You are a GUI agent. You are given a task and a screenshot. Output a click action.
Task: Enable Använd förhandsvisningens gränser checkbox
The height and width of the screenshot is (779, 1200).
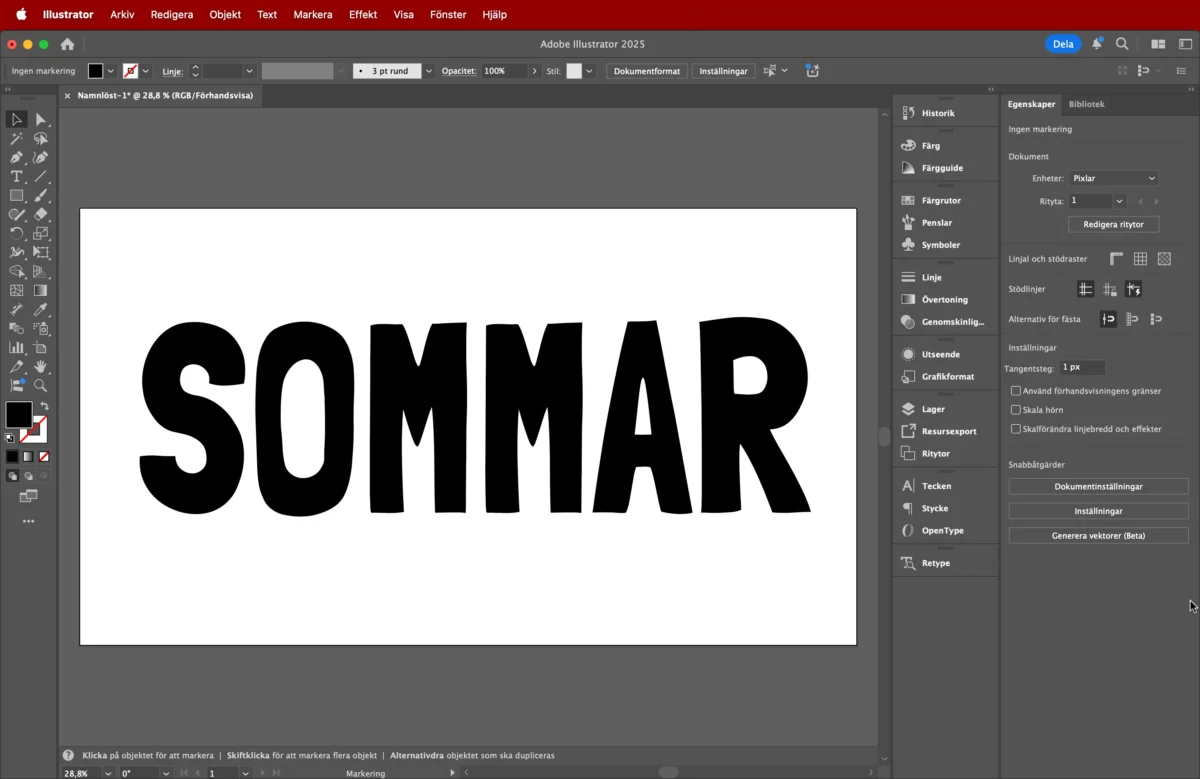[1016, 391]
